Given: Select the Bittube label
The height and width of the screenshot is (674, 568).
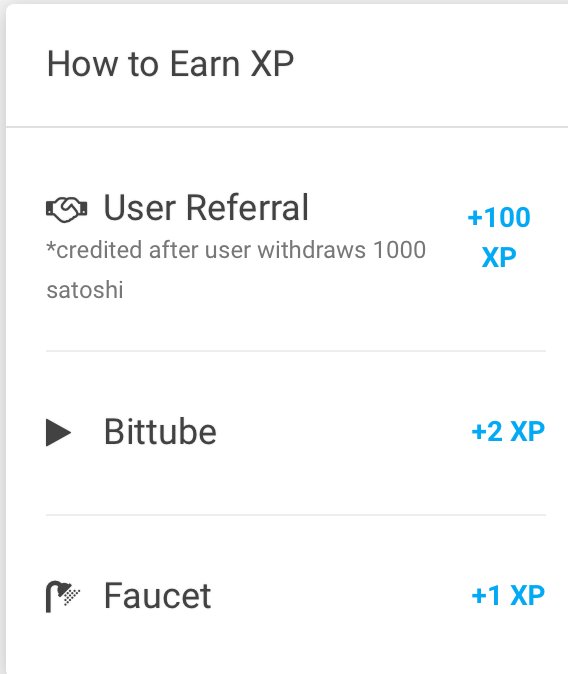Looking at the screenshot, I should tap(160, 432).
